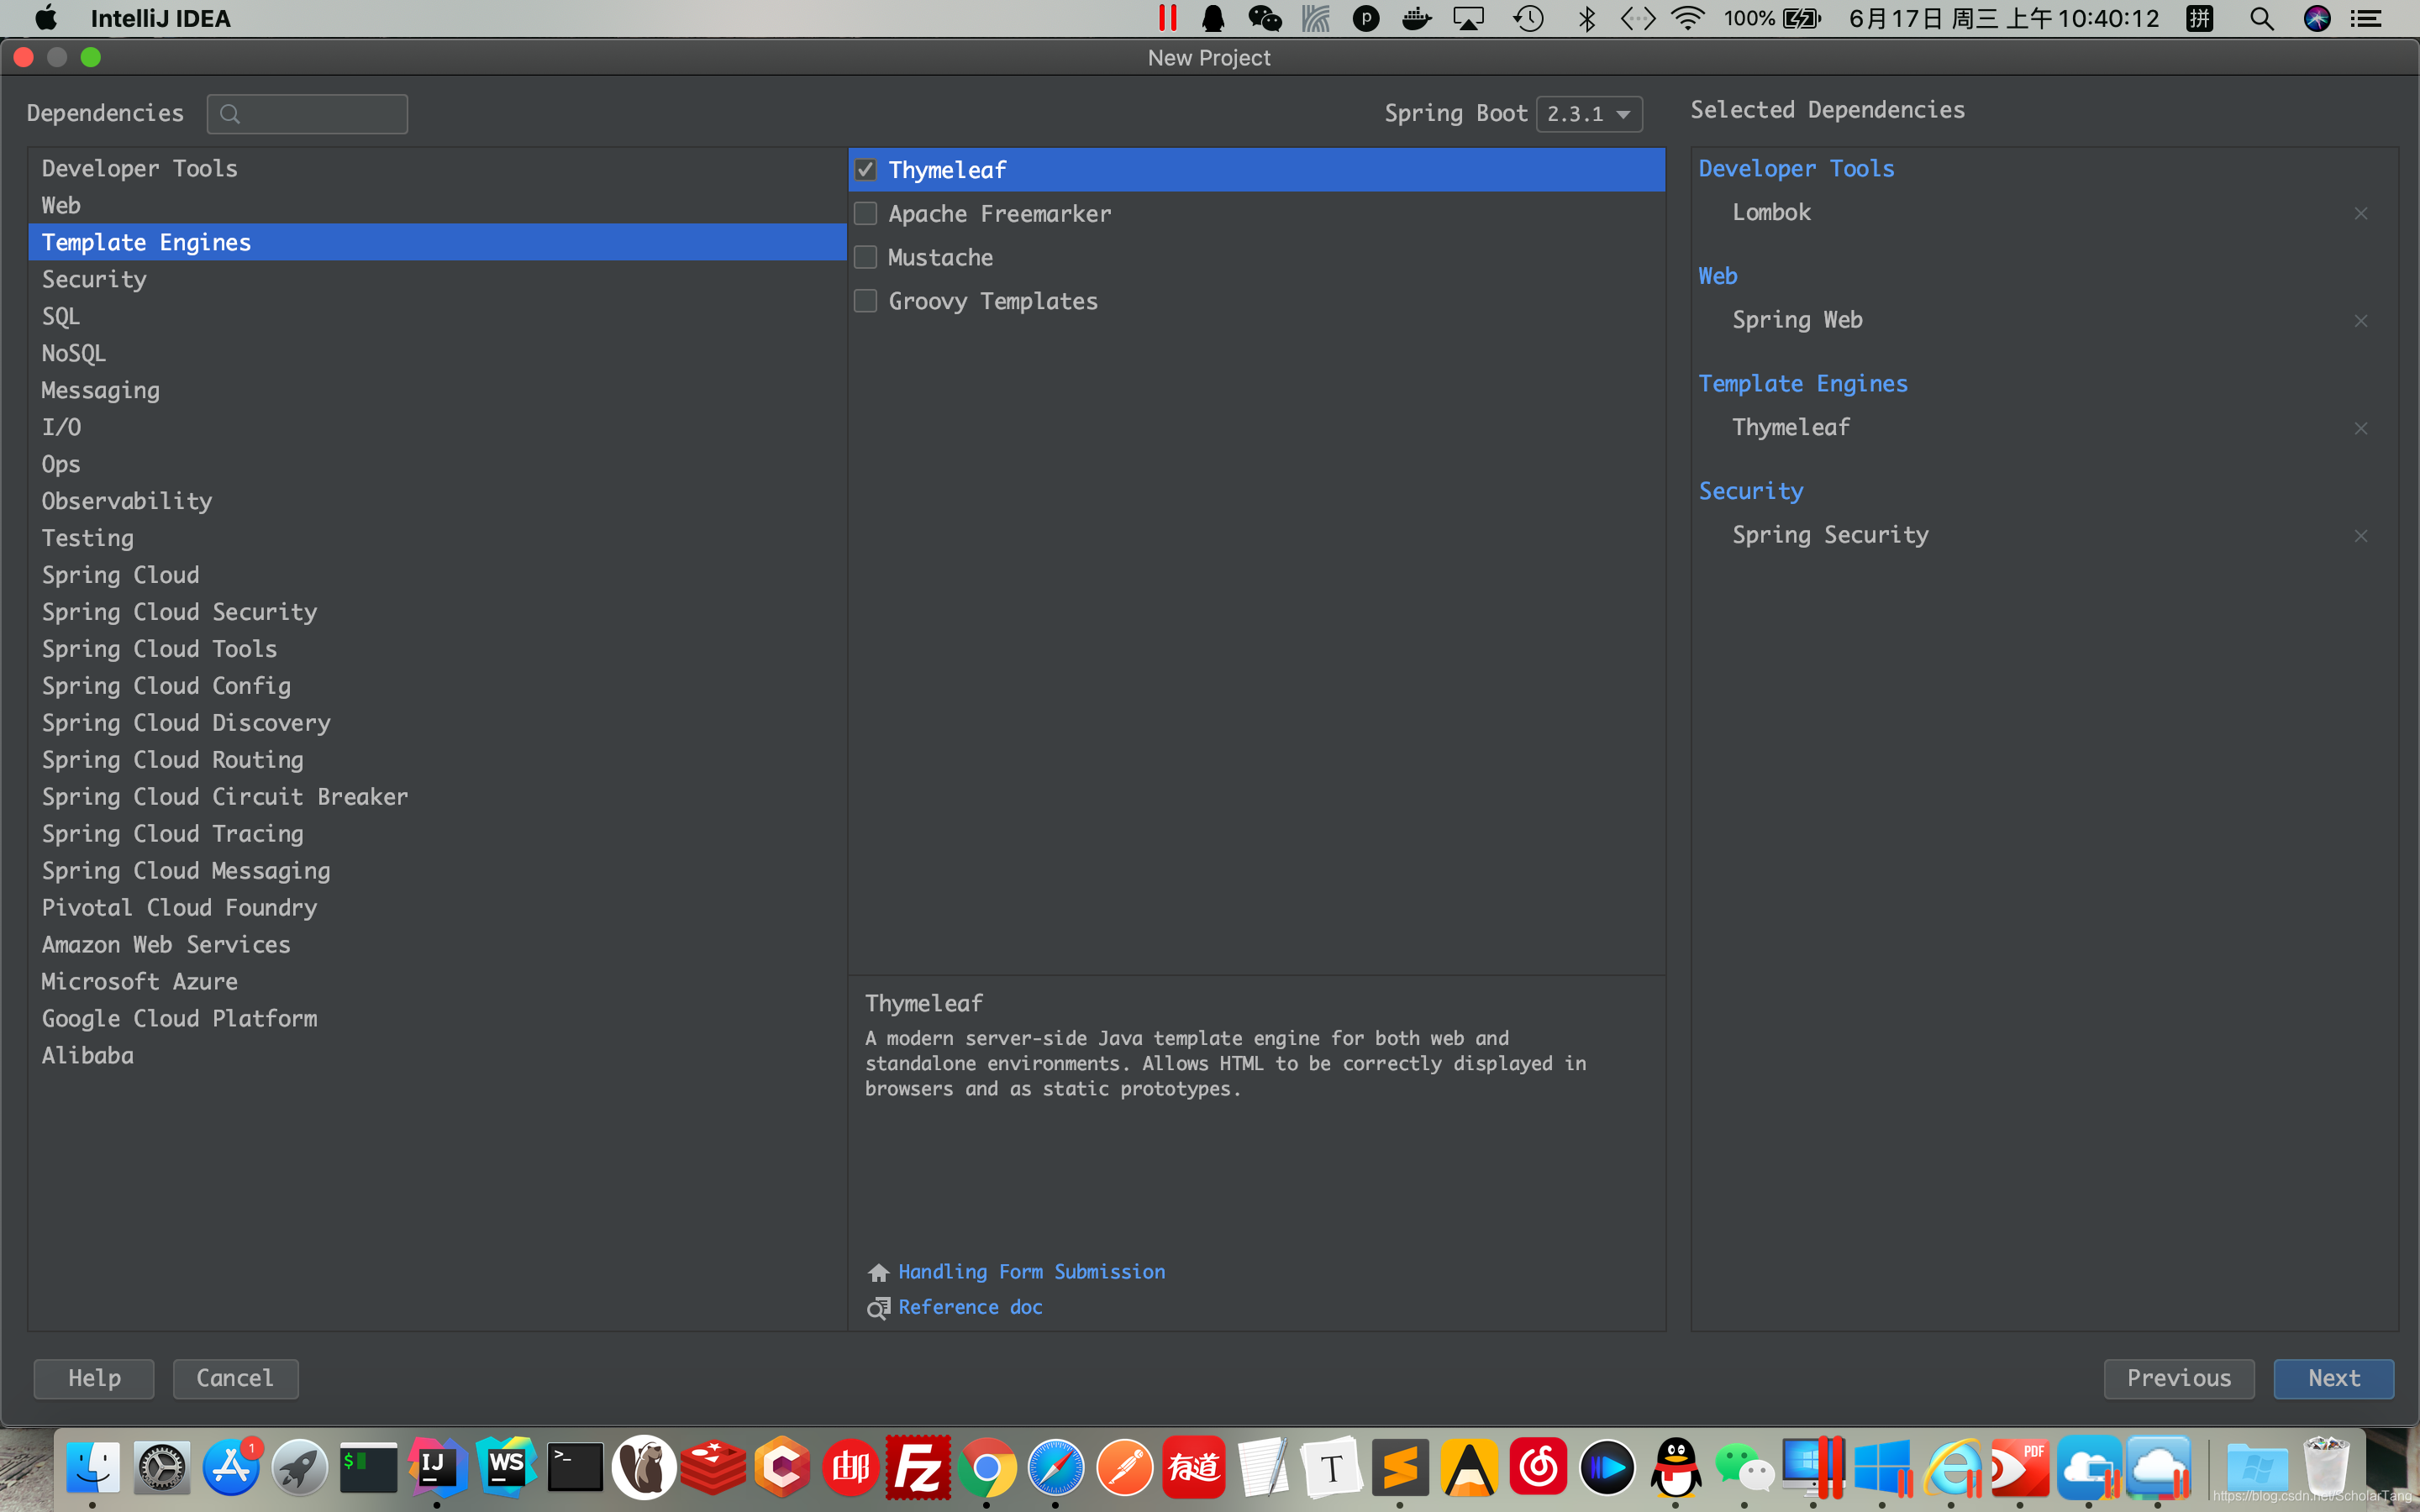The height and width of the screenshot is (1512, 2420).
Task: Open the Spring Boot version dropdown
Action: coord(1589,114)
